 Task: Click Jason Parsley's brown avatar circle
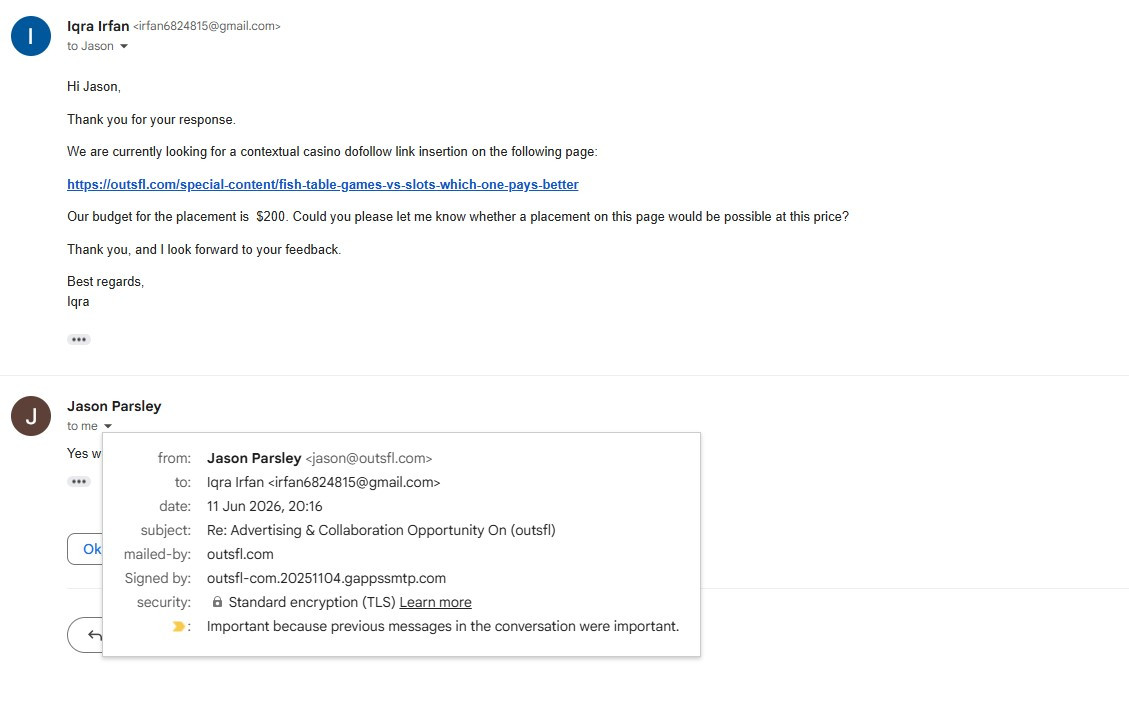pyautogui.click(x=30, y=416)
